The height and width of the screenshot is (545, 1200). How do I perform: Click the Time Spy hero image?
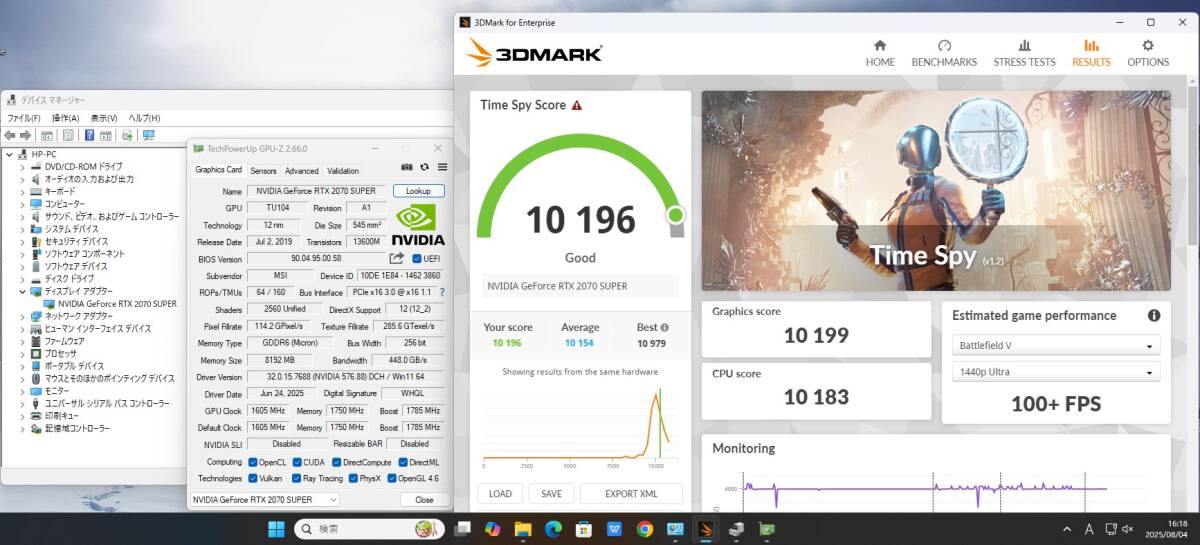936,191
